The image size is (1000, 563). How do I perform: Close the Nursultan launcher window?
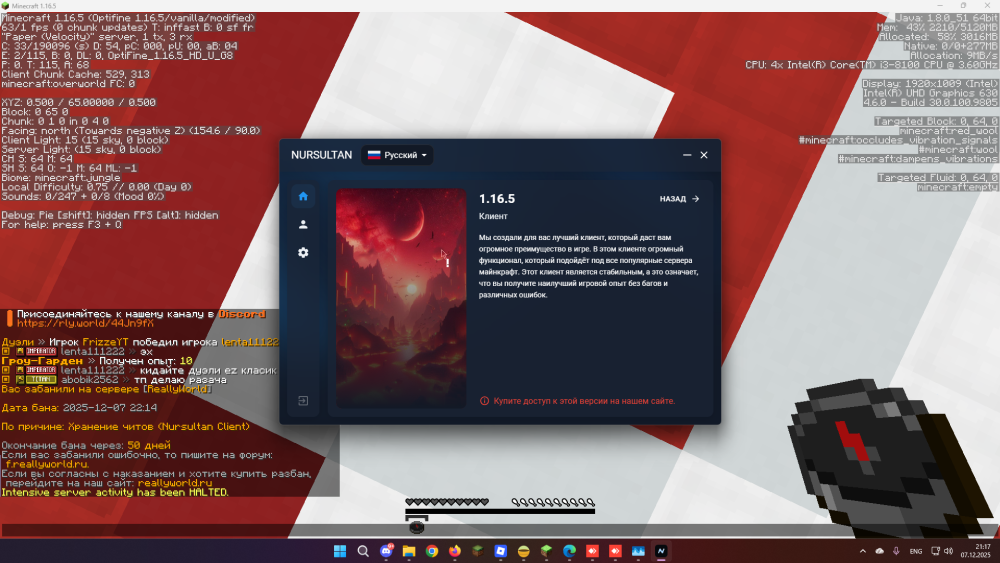(704, 155)
